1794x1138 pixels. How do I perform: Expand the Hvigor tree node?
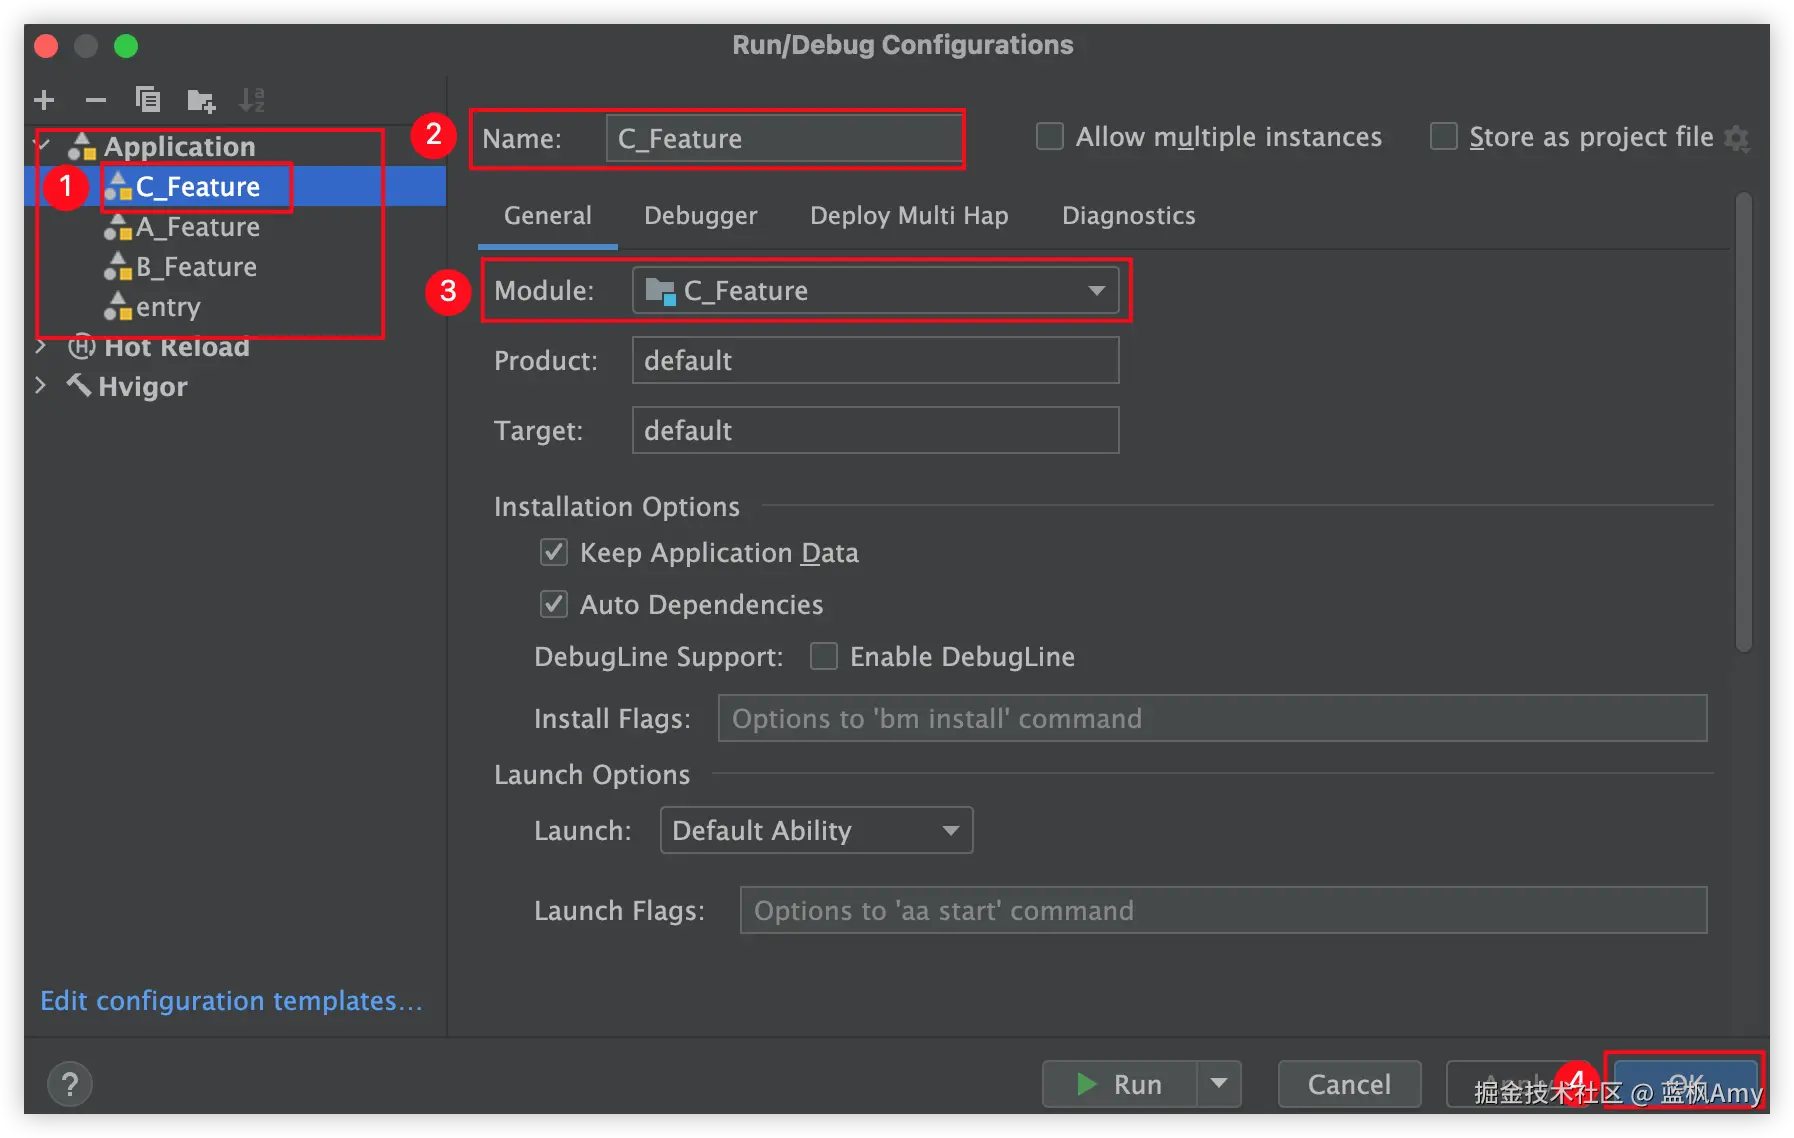pyautogui.click(x=41, y=386)
